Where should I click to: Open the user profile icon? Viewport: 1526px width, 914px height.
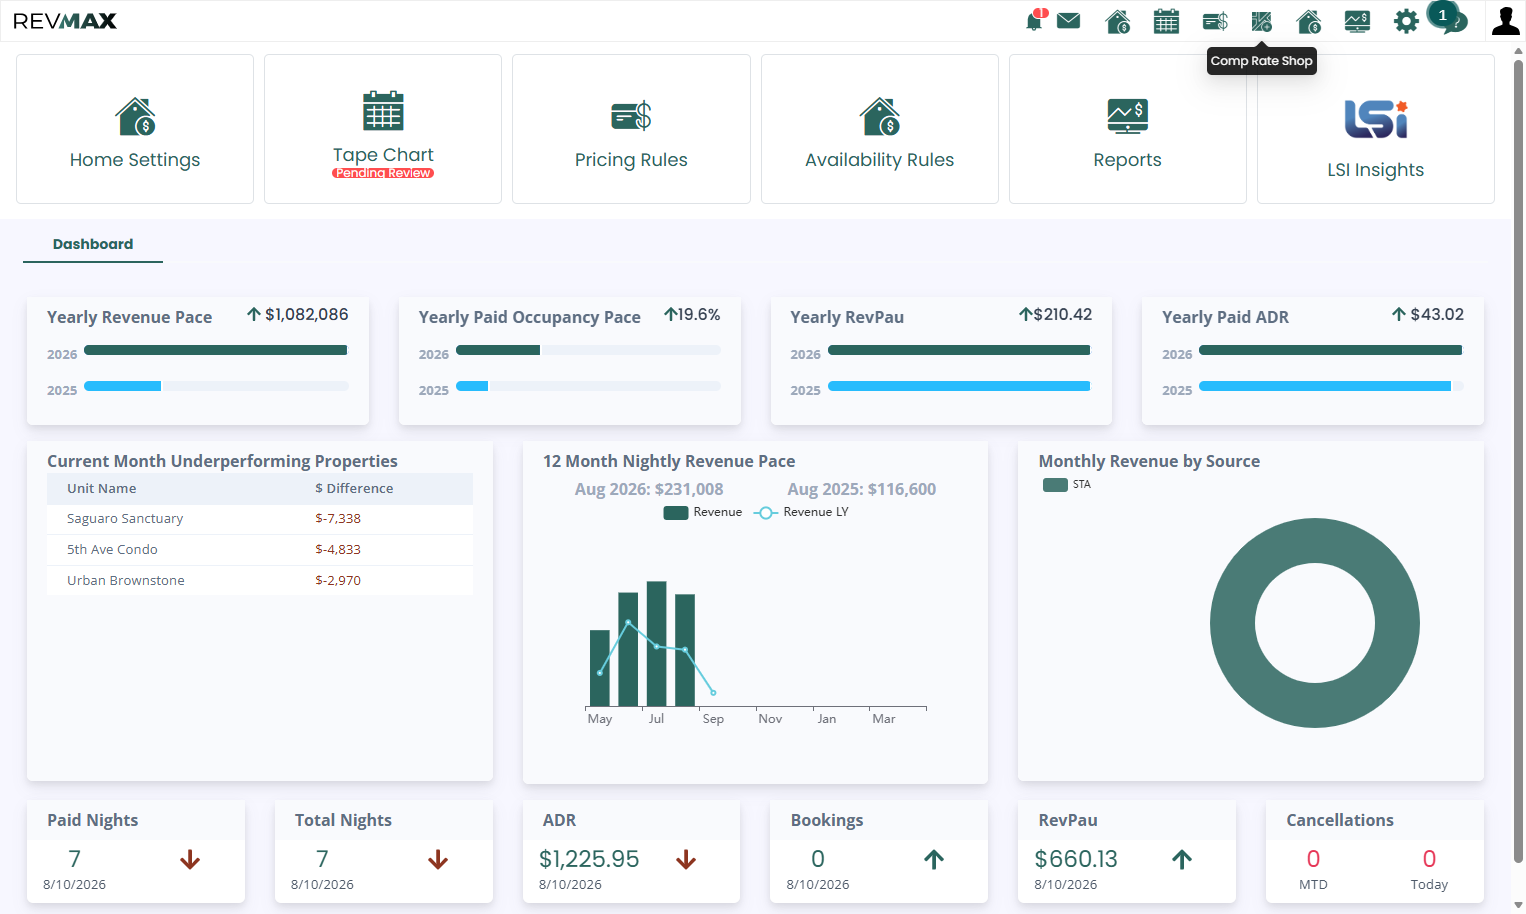point(1505,21)
